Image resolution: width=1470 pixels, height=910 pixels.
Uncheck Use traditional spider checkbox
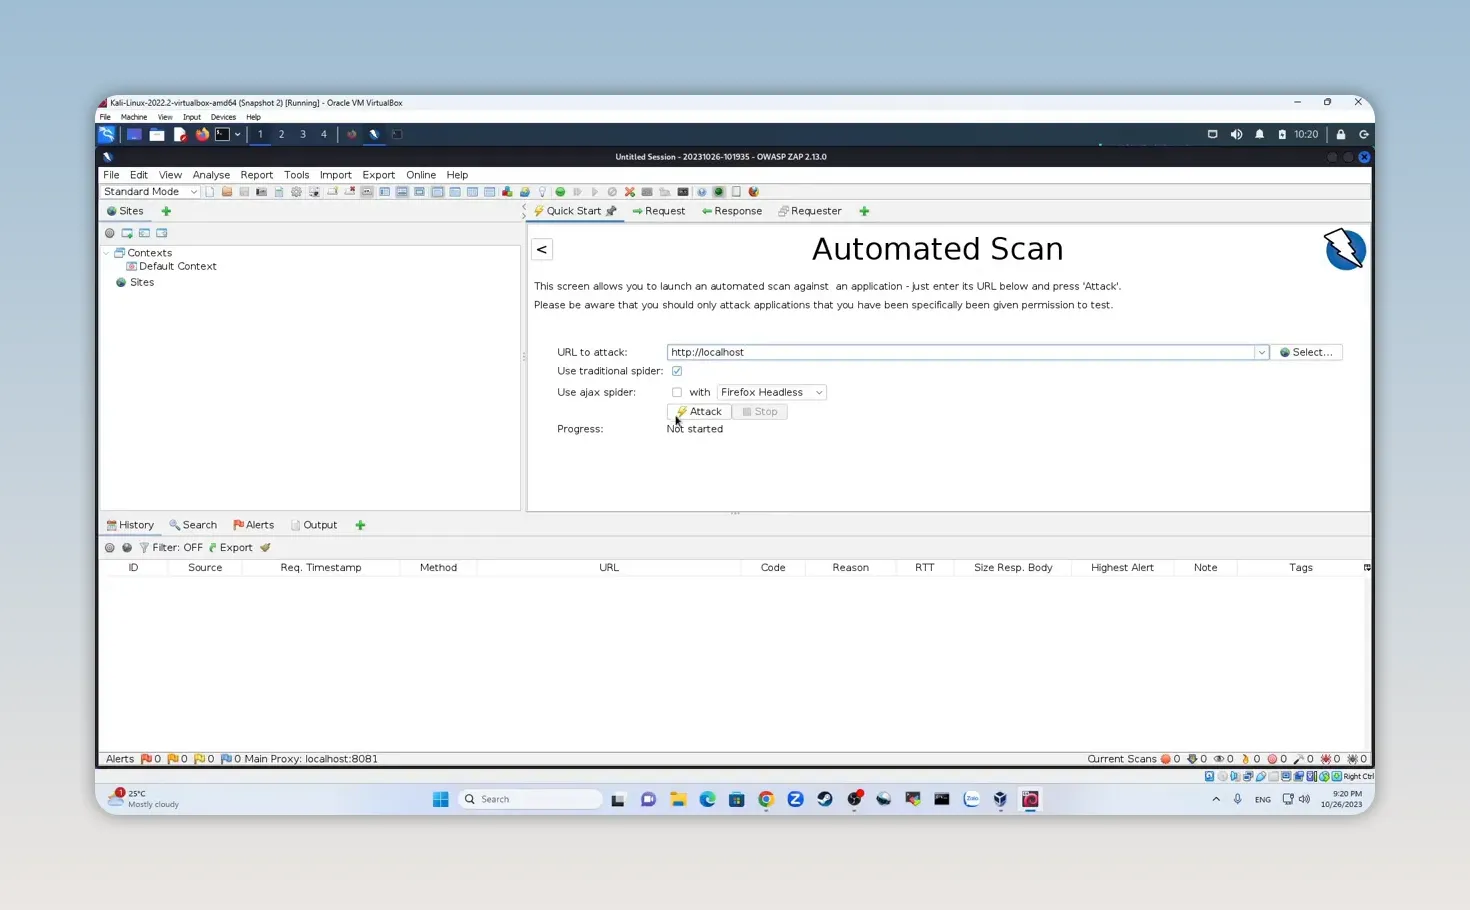pos(677,371)
